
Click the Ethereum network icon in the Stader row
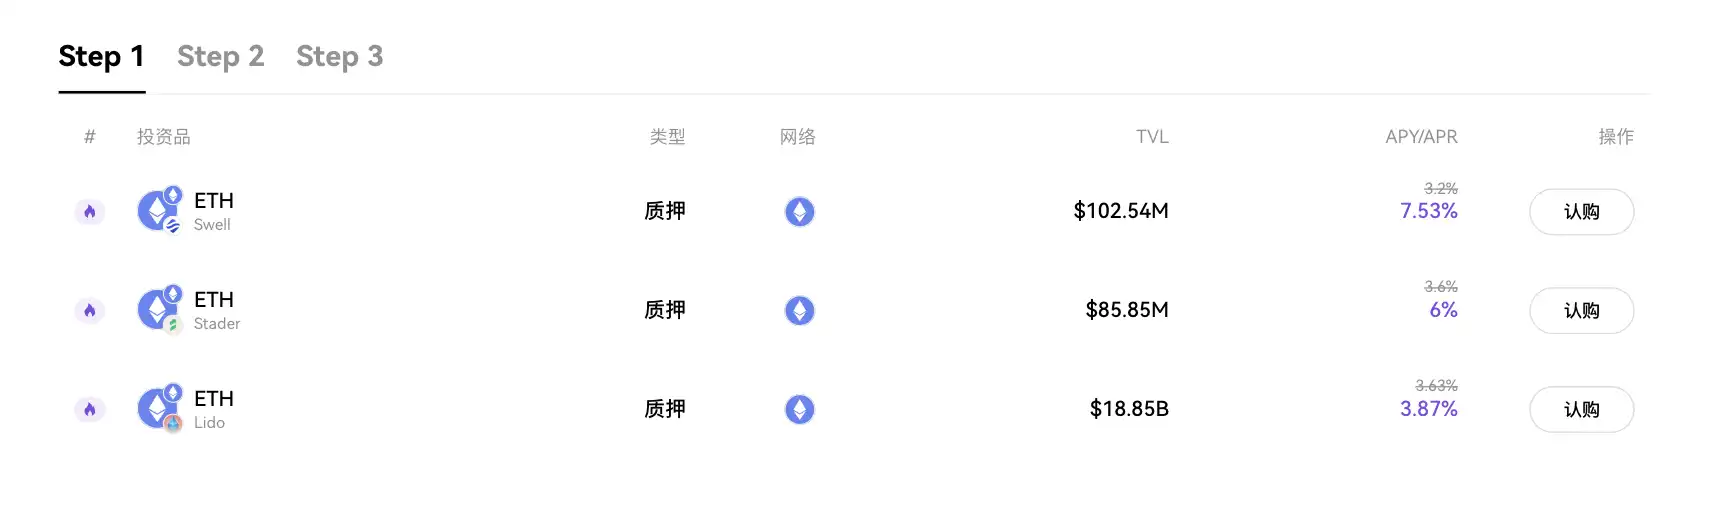click(799, 310)
